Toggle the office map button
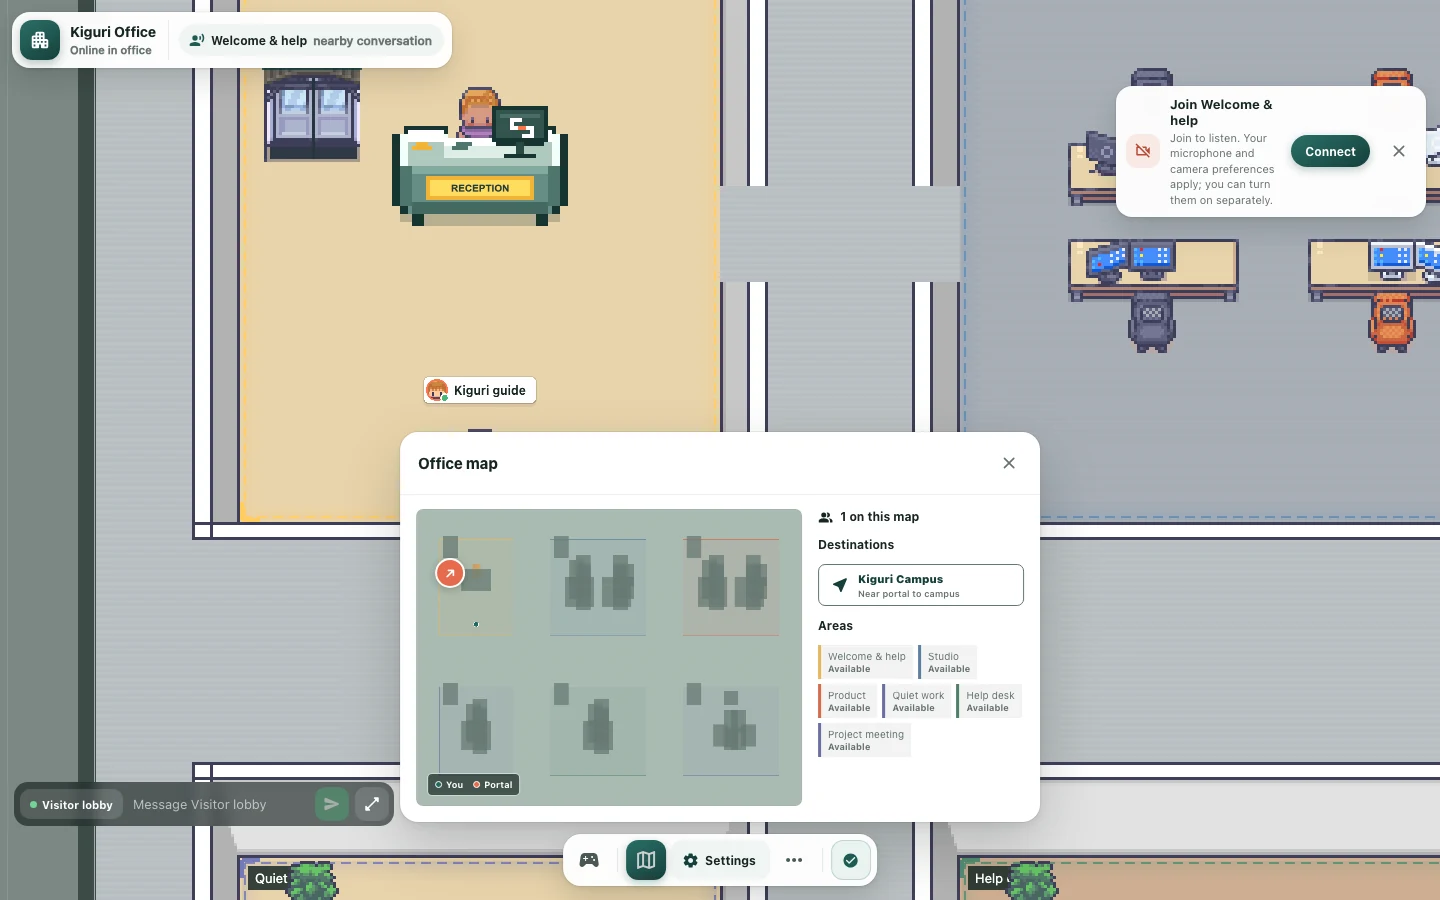Image resolution: width=1440 pixels, height=900 pixels. click(646, 860)
